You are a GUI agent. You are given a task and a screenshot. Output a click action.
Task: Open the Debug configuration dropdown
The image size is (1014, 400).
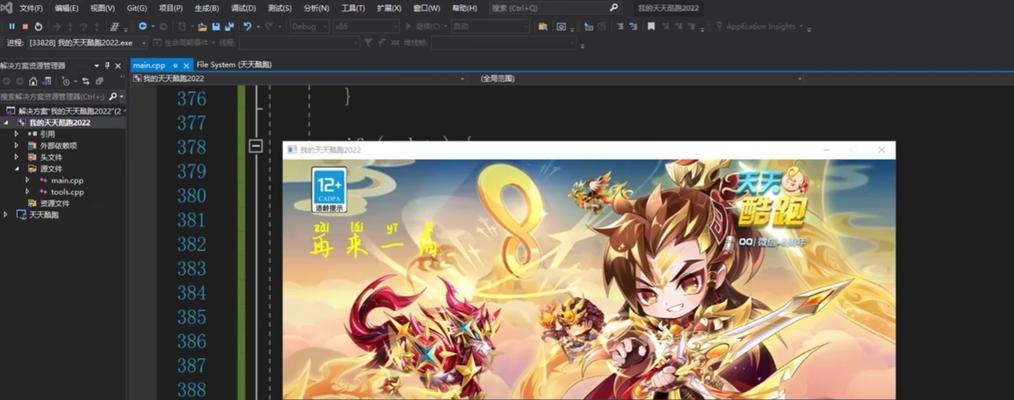coord(309,26)
